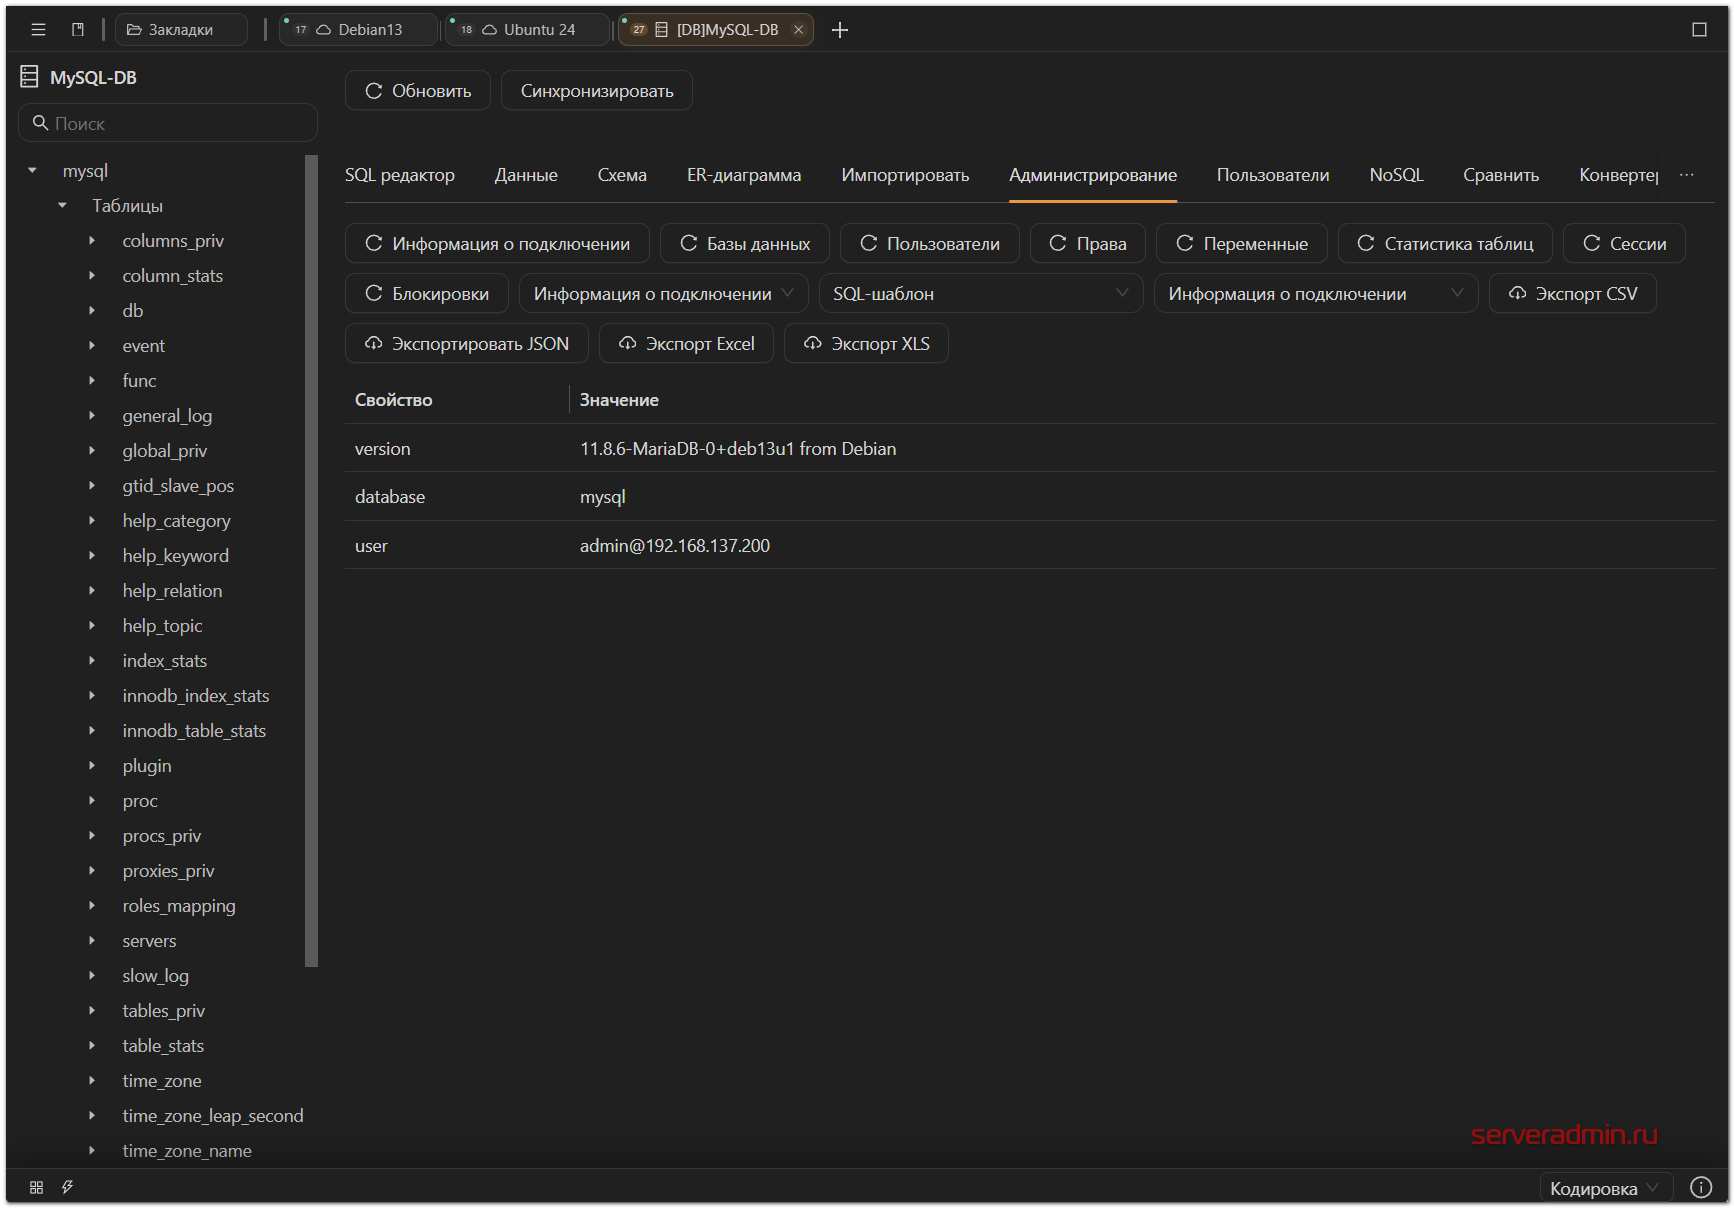Show the Базы данных list
This screenshot has height=1208, width=1734.
click(x=745, y=243)
